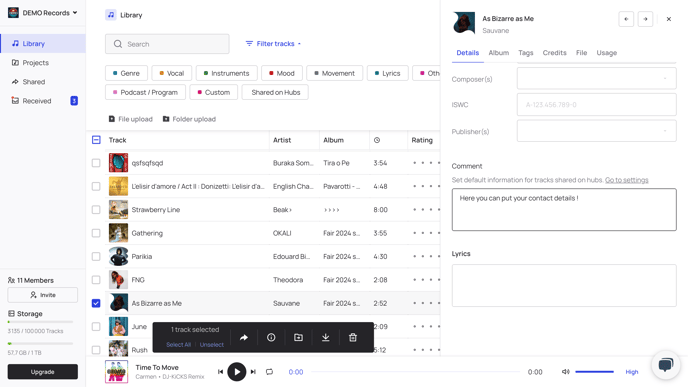The height and width of the screenshot is (387, 688).
Task: Click Select All in selection bar
Action: click(178, 345)
